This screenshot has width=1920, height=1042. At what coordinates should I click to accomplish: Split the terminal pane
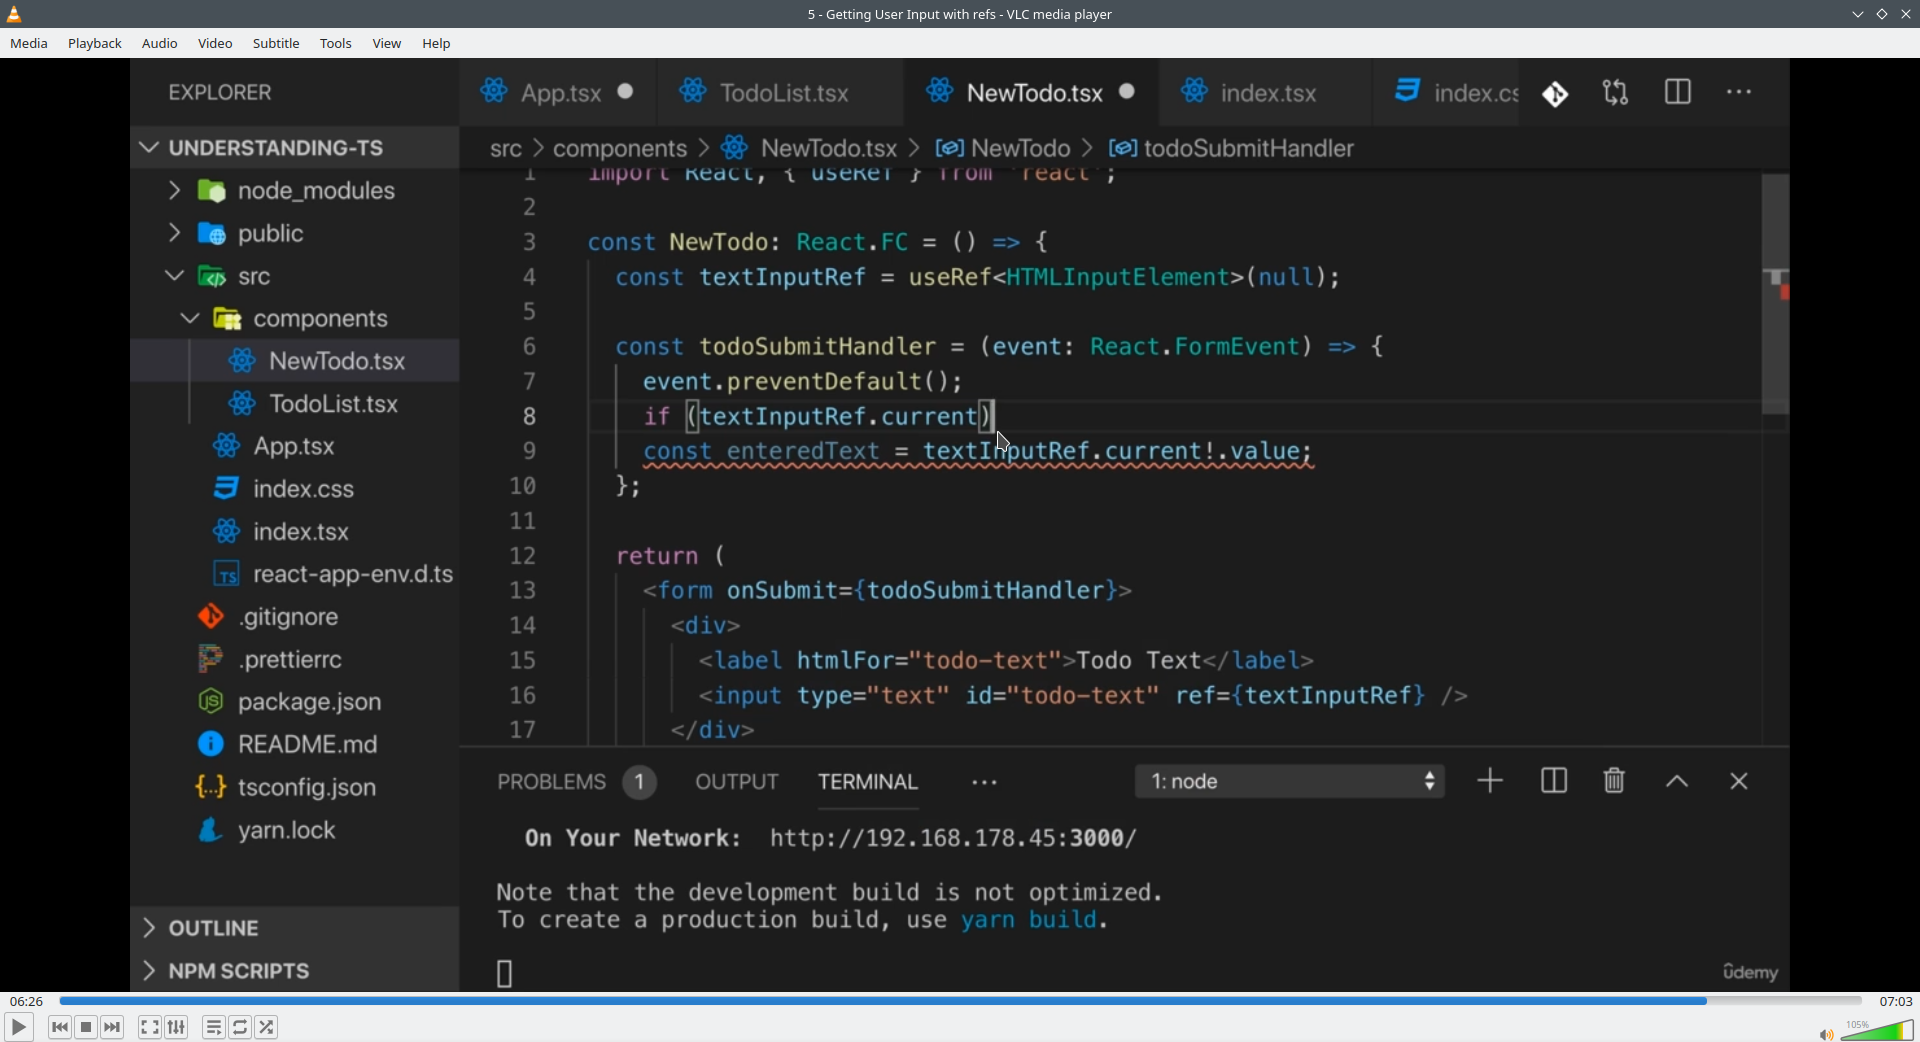click(x=1554, y=781)
